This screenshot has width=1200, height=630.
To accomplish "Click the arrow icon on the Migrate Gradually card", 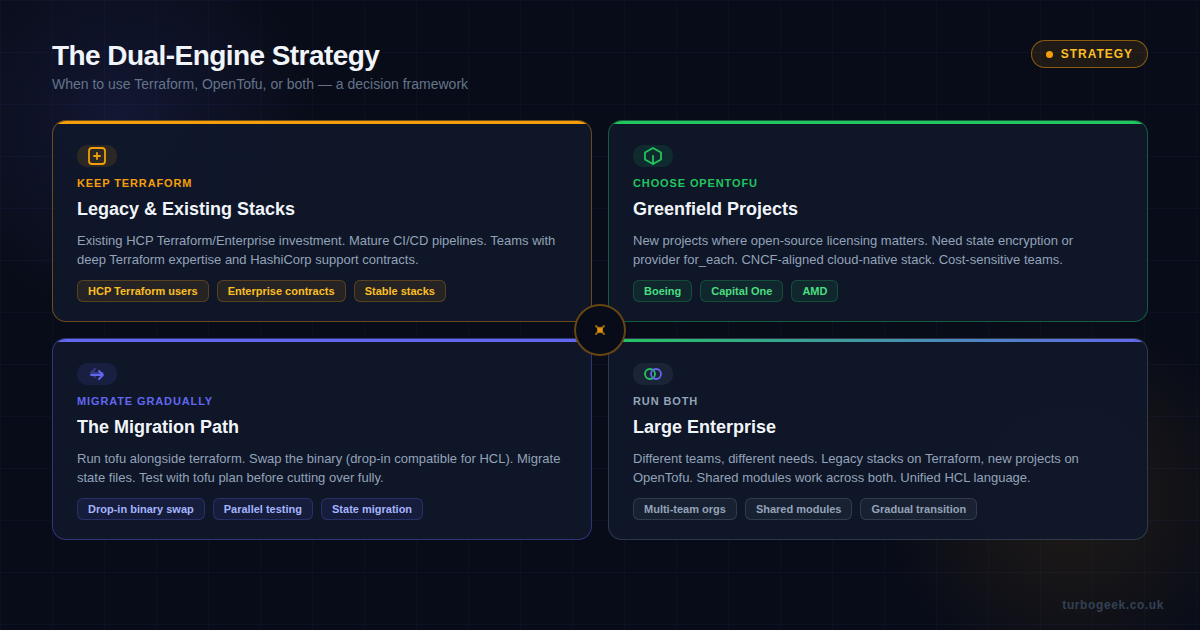I will click(96, 374).
